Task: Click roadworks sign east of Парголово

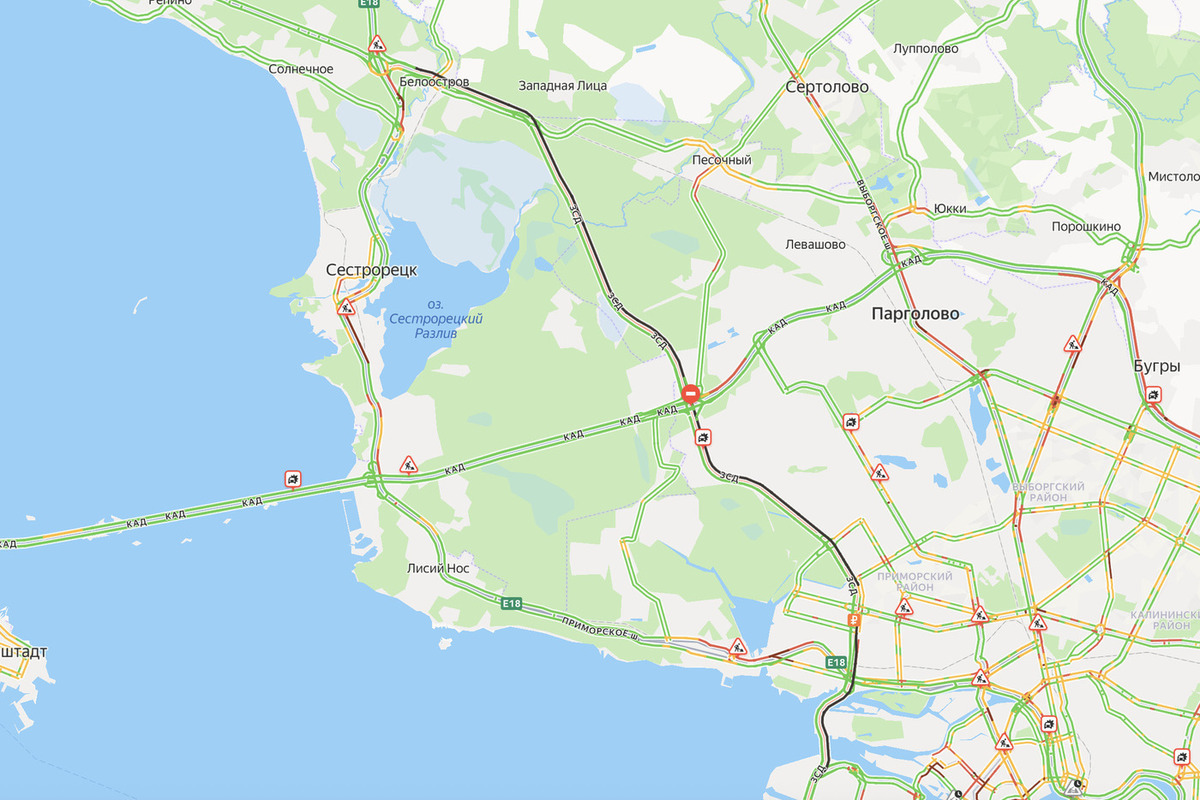Action: [1072, 344]
